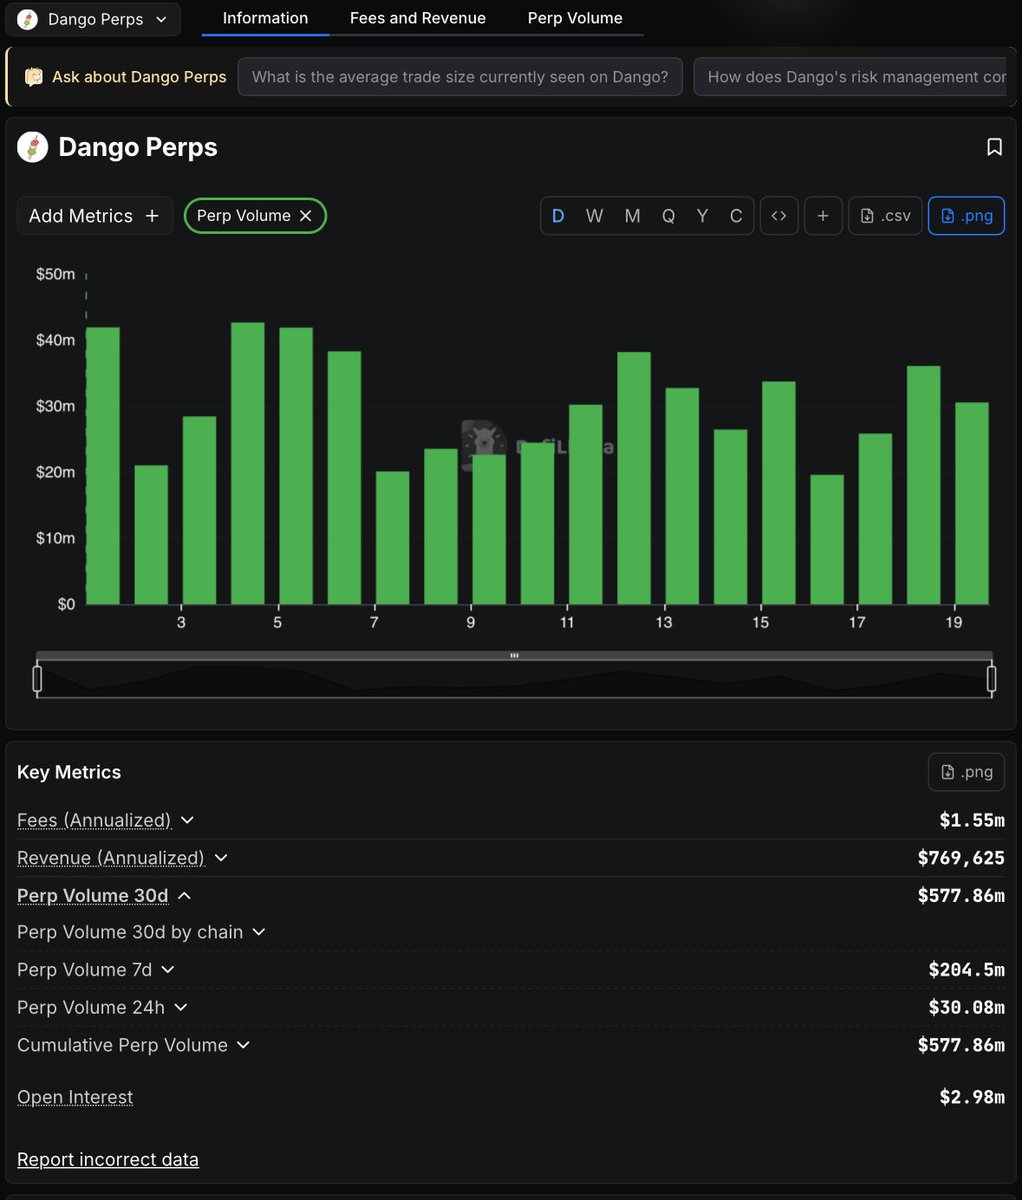Click the first bar in the chart
The height and width of the screenshot is (1200, 1022).
click(103, 466)
